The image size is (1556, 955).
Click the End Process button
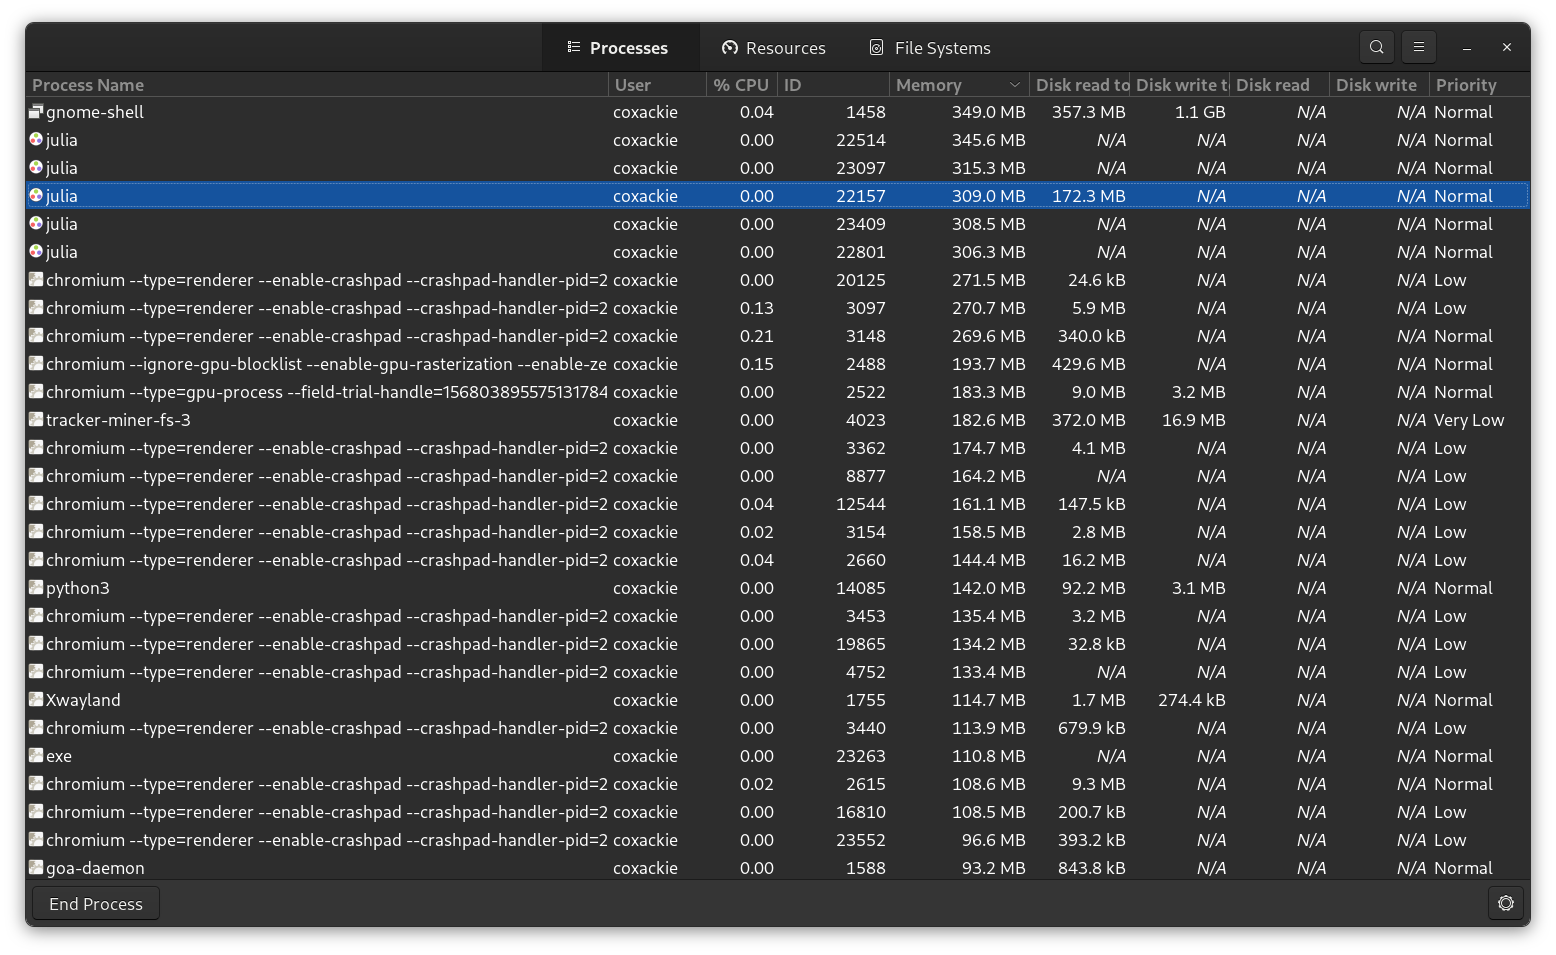point(95,903)
